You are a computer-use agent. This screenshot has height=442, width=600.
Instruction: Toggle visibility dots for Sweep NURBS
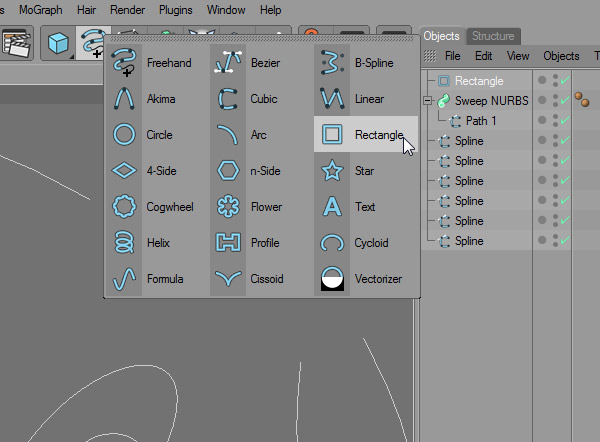(x=555, y=101)
